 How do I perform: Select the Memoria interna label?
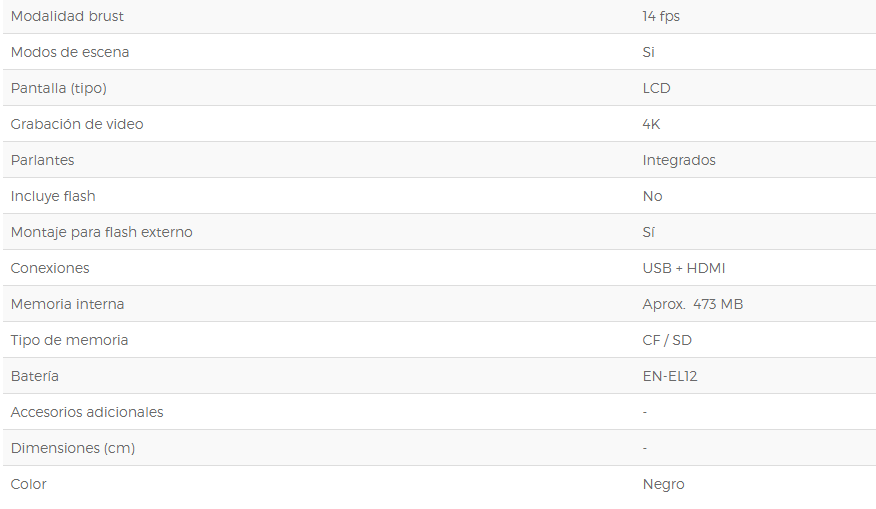click(67, 304)
